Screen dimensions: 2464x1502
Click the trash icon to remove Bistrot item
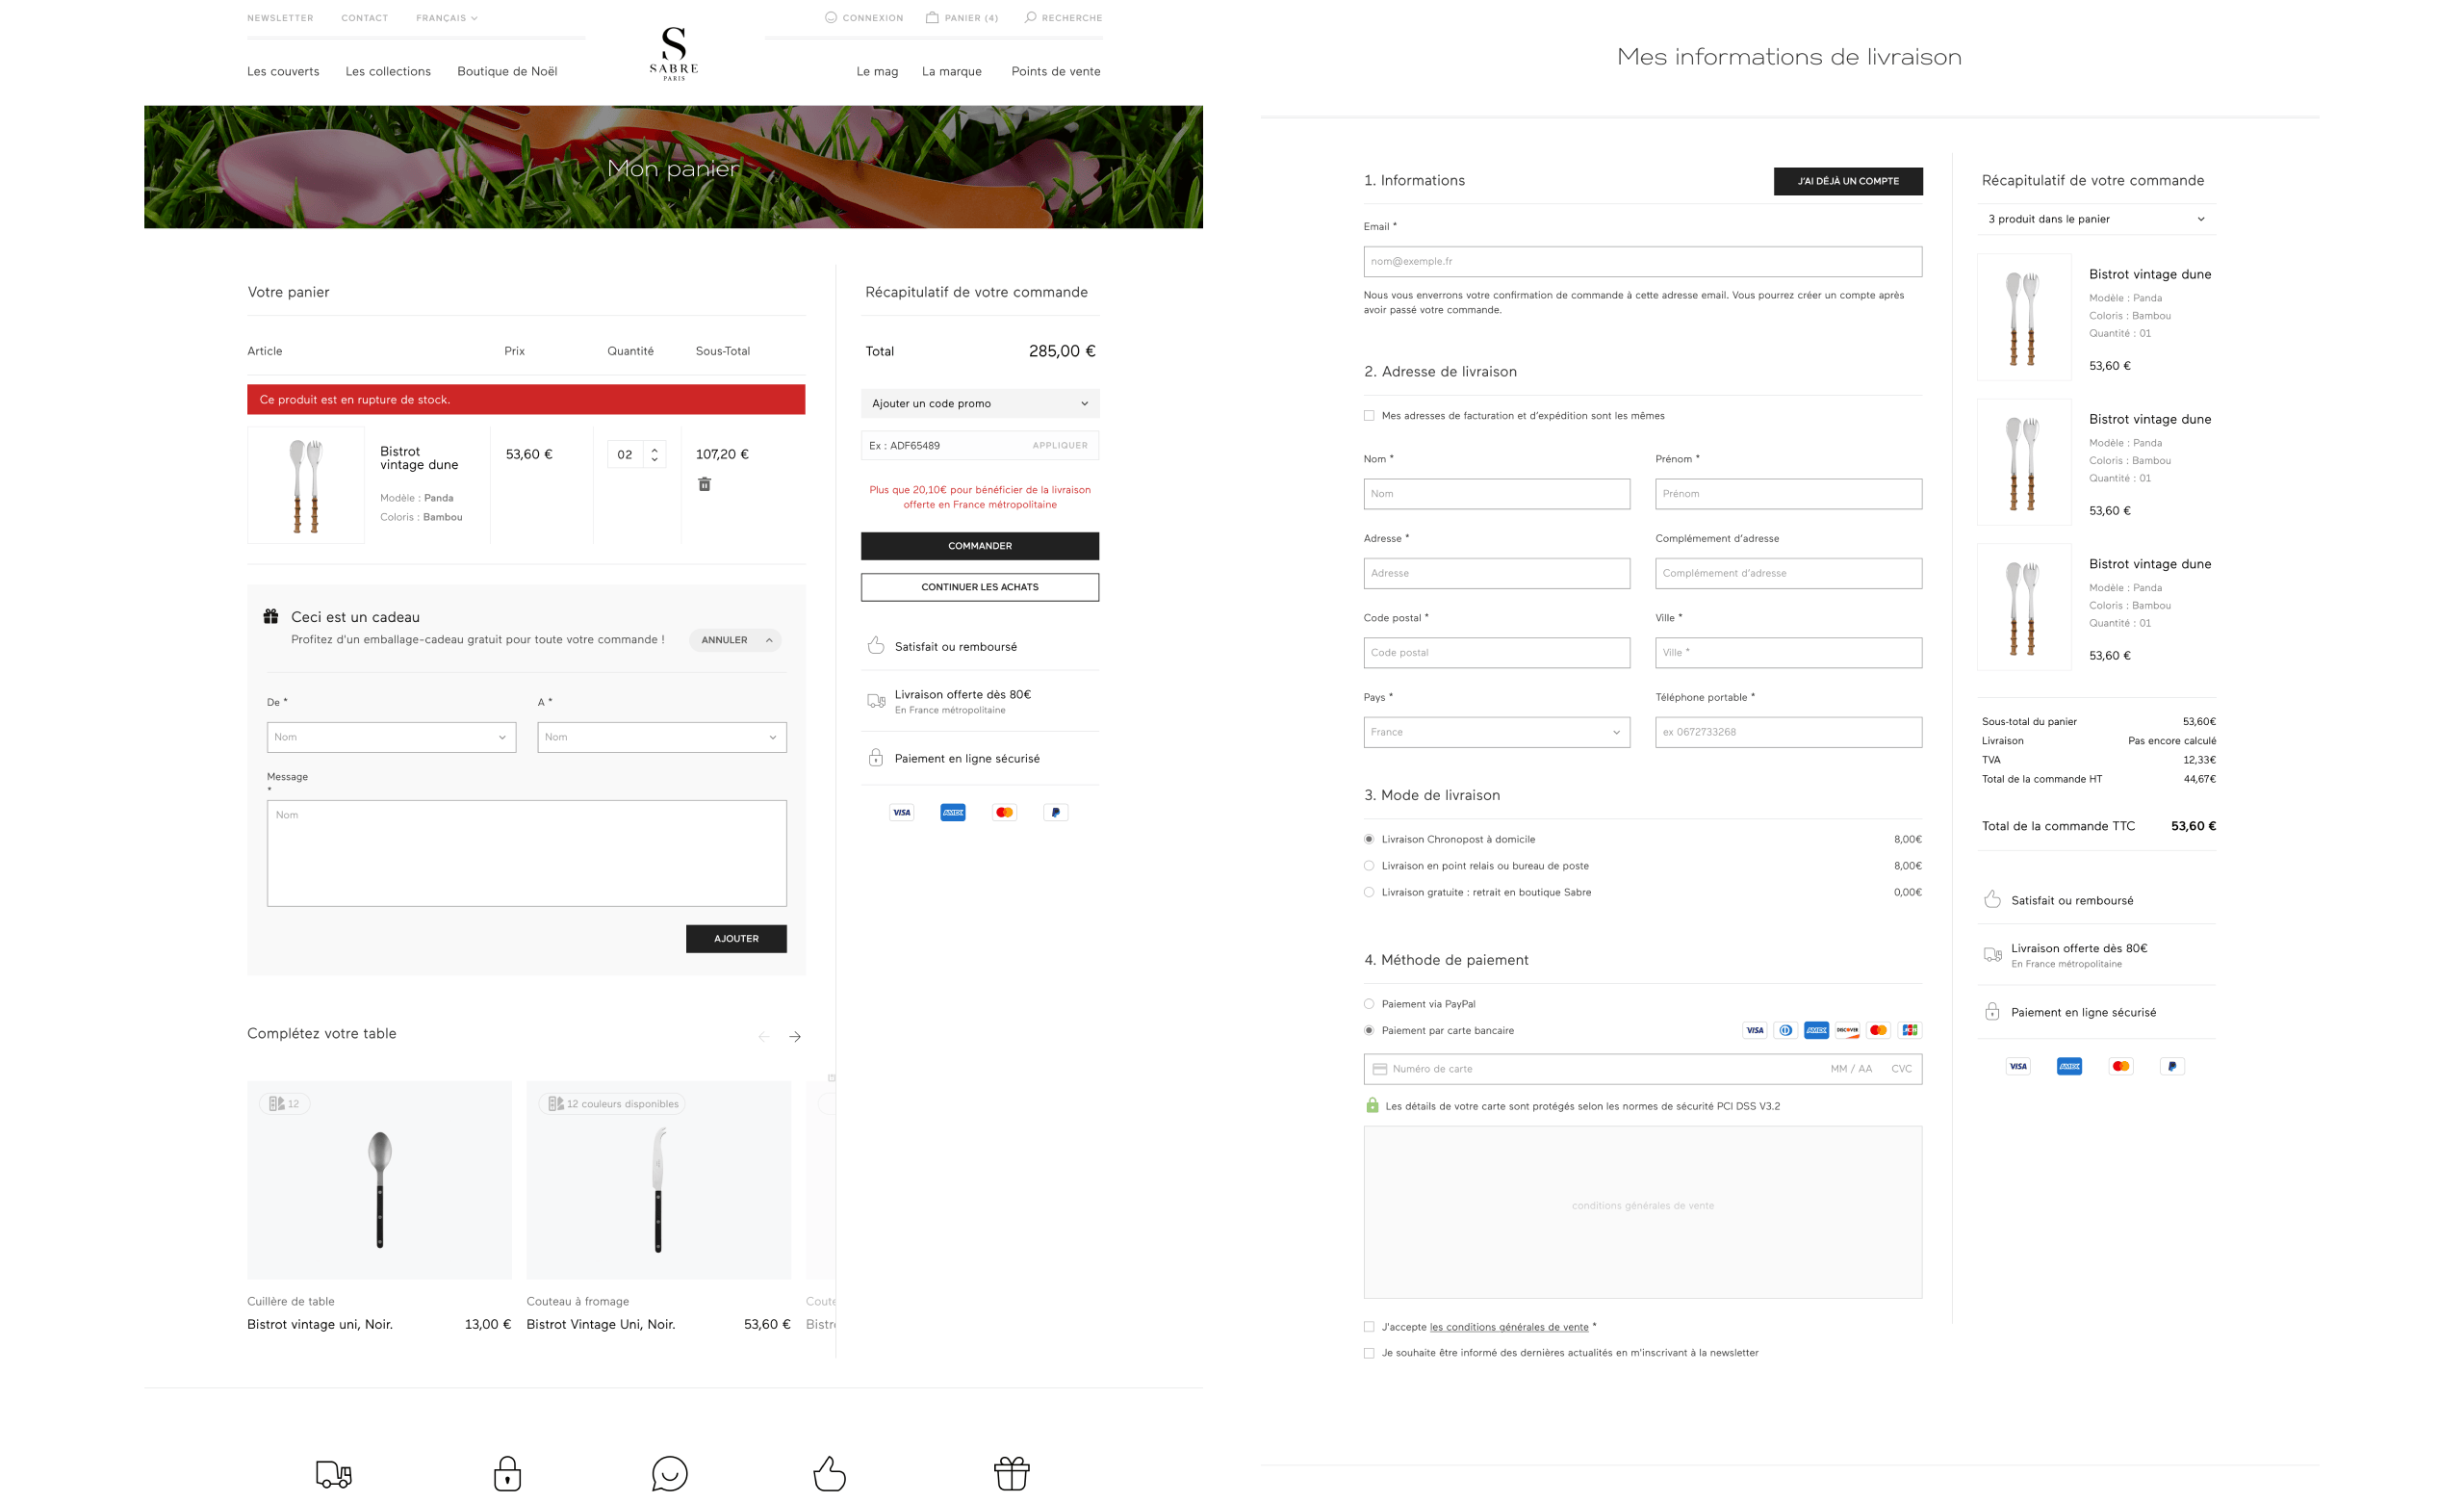tap(704, 484)
